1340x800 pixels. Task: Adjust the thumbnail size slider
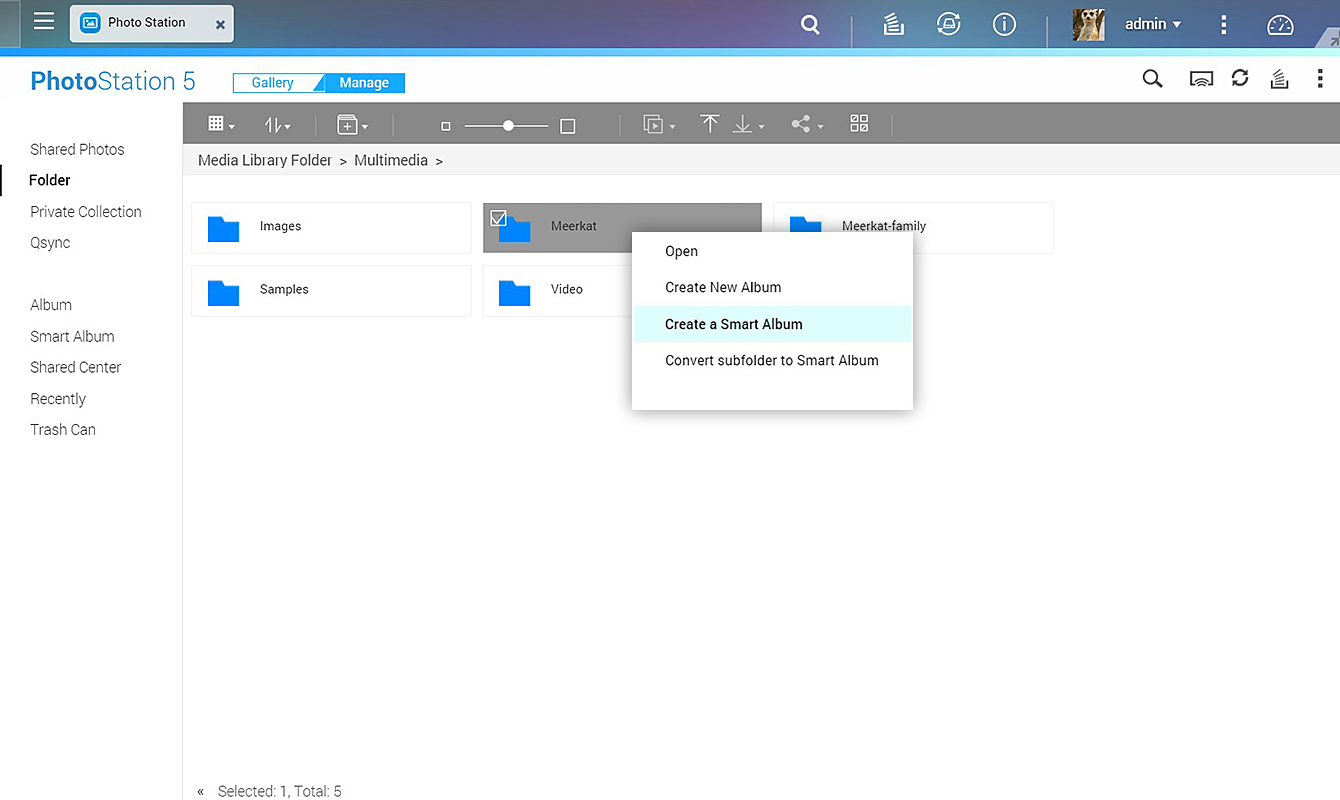point(507,126)
